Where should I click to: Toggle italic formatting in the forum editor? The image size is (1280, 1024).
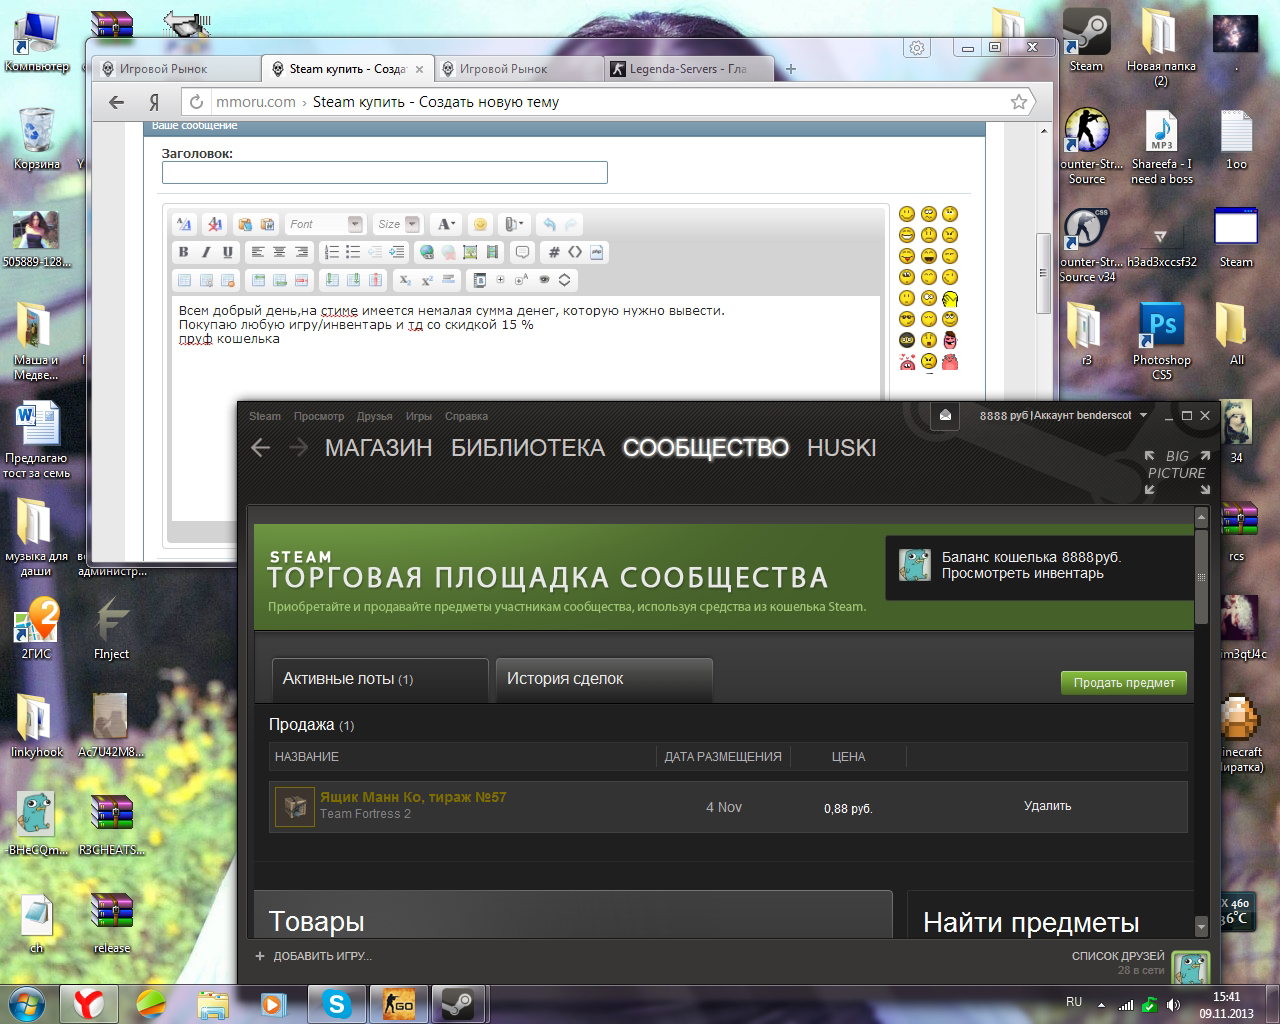point(205,252)
